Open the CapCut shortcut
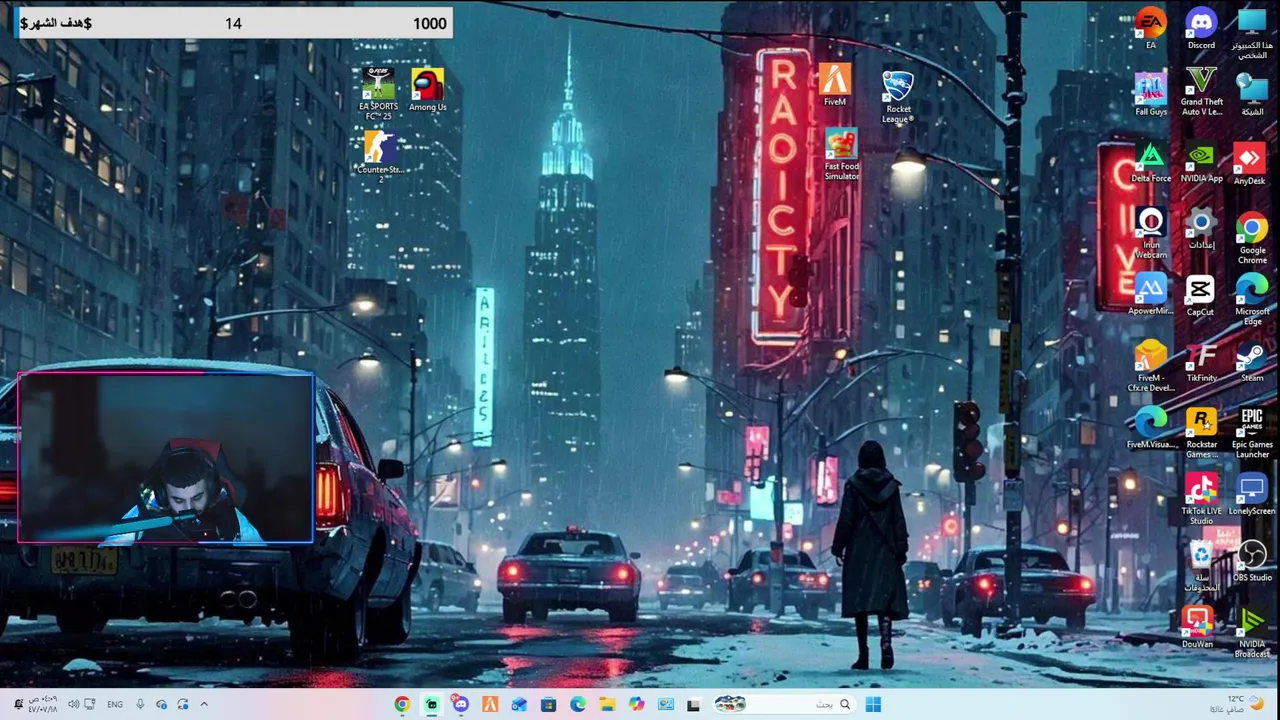Image resolution: width=1280 pixels, height=720 pixels. [1200, 297]
